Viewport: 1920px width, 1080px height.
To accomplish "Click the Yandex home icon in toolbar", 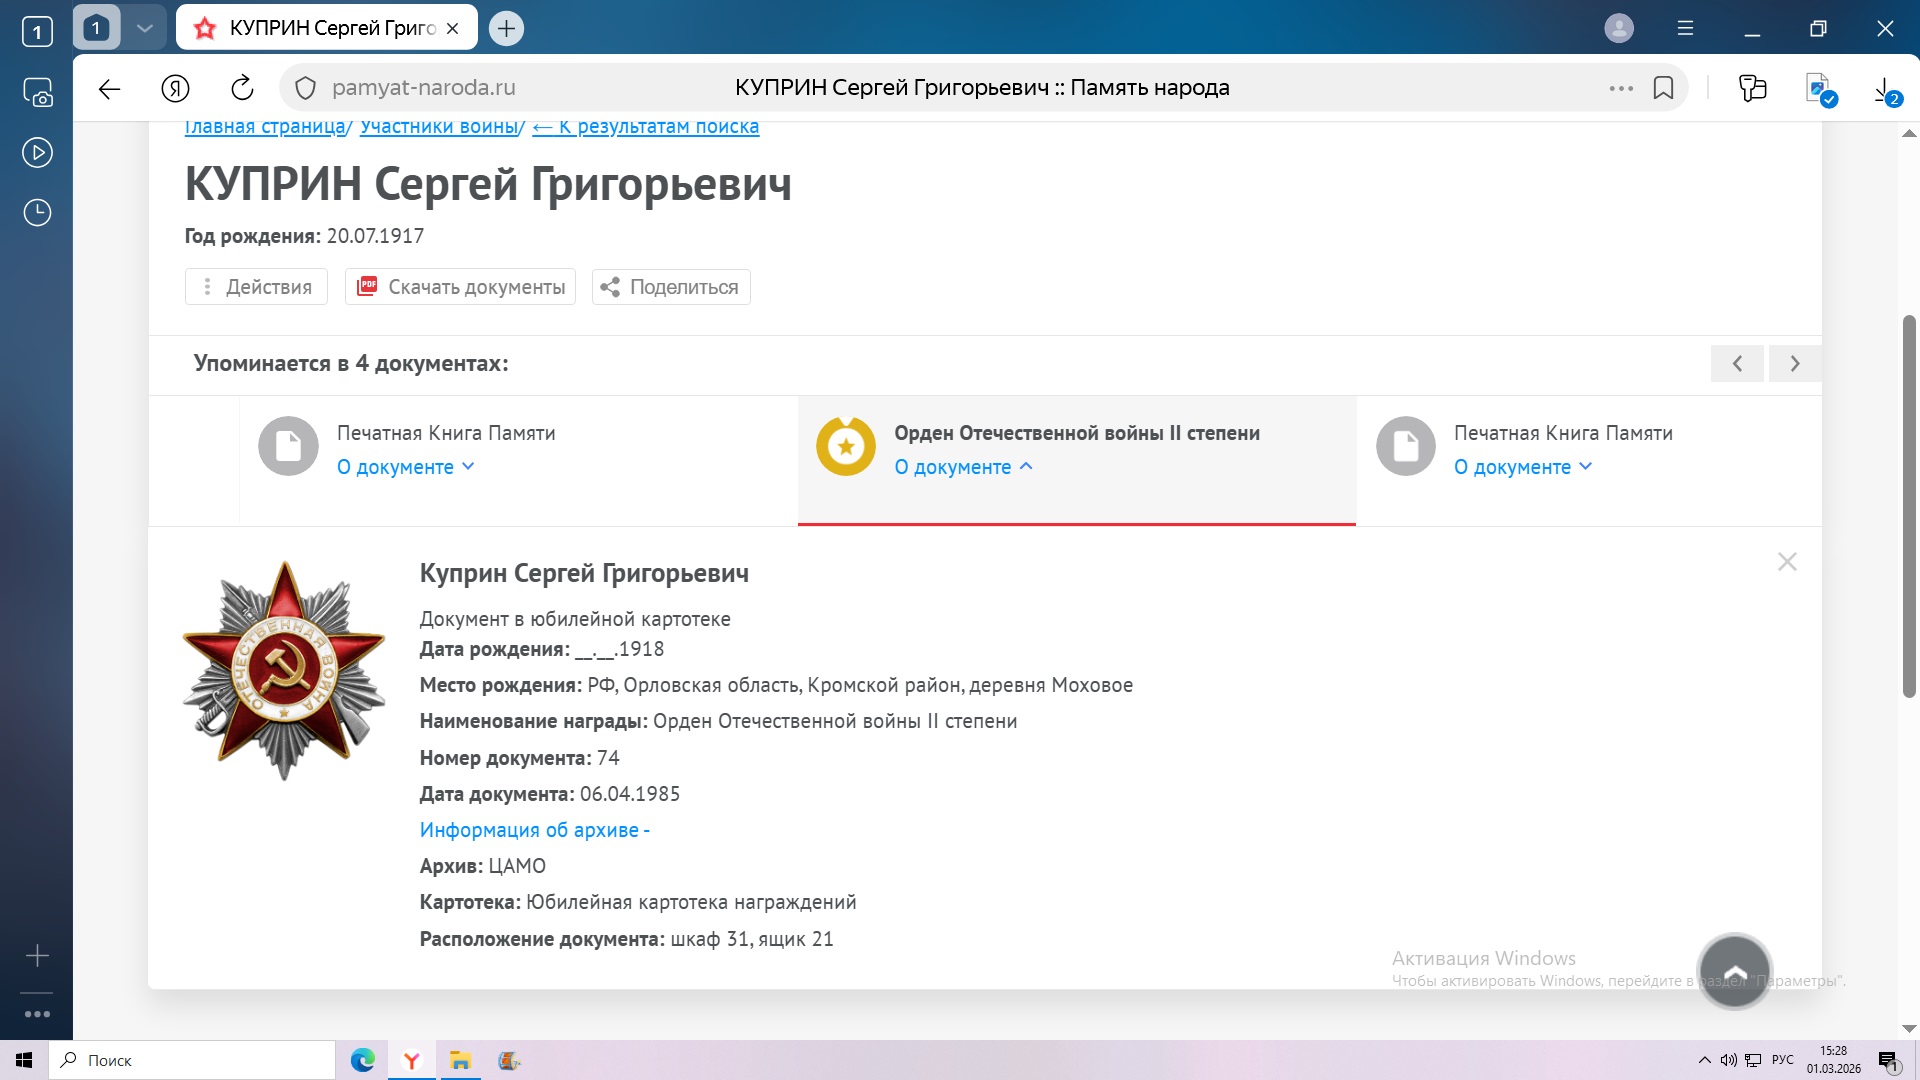I will point(175,88).
